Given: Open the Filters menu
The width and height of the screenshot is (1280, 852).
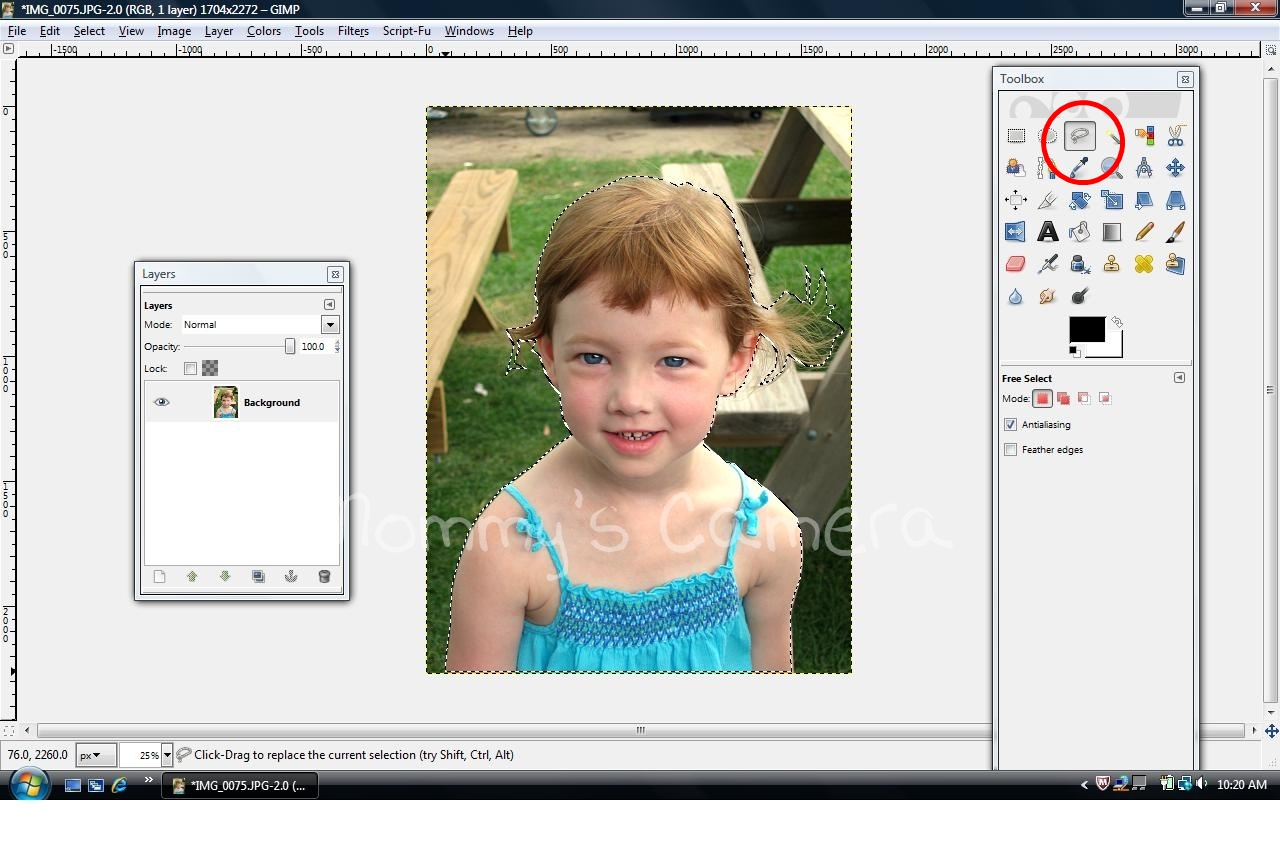Looking at the screenshot, I should pos(353,31).
